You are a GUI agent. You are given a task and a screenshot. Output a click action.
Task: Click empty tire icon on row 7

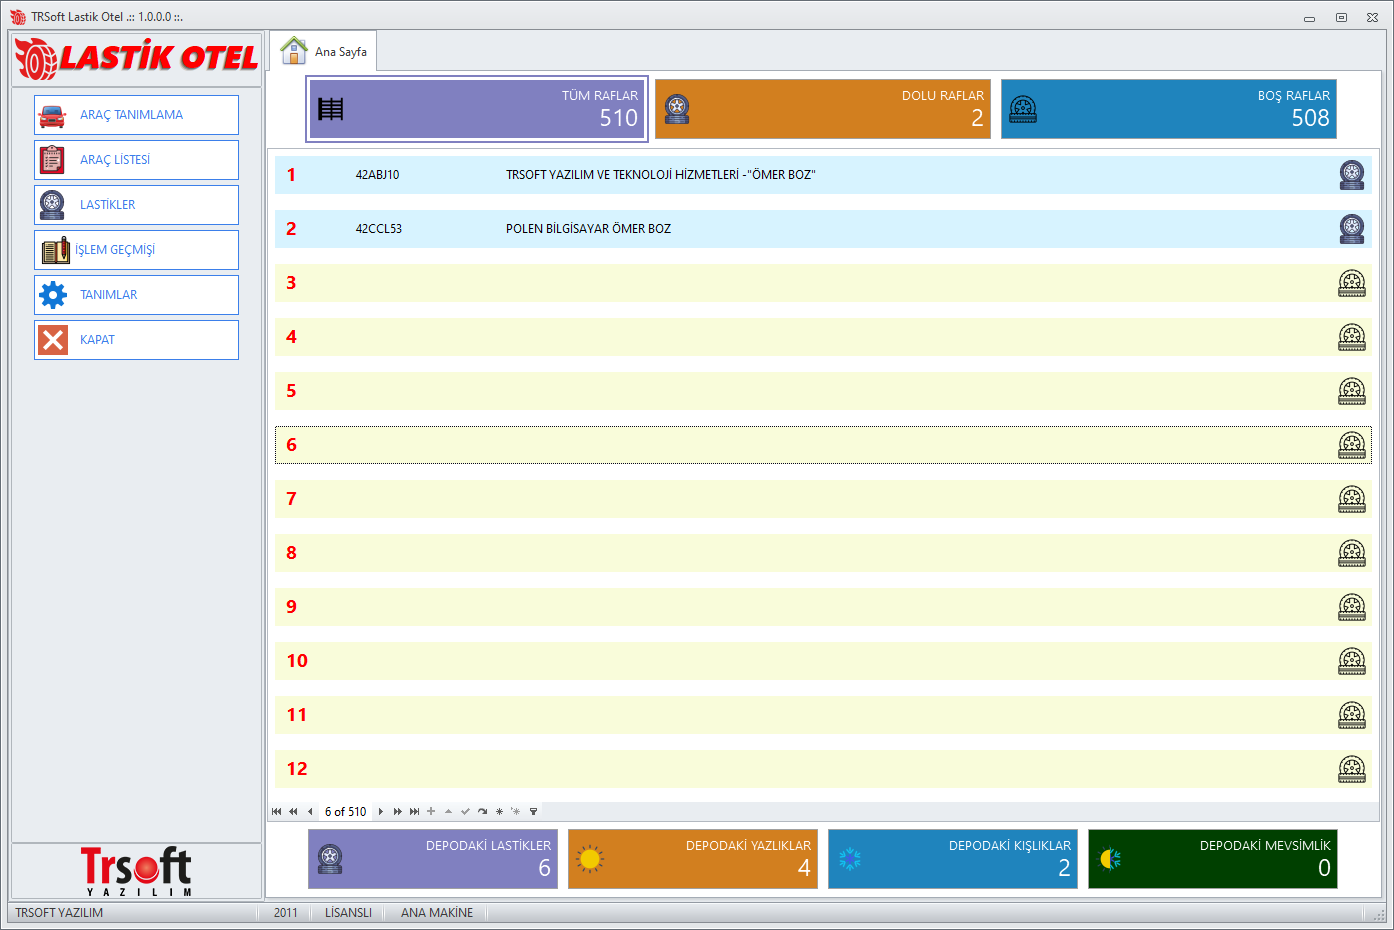click(1352, 499)
